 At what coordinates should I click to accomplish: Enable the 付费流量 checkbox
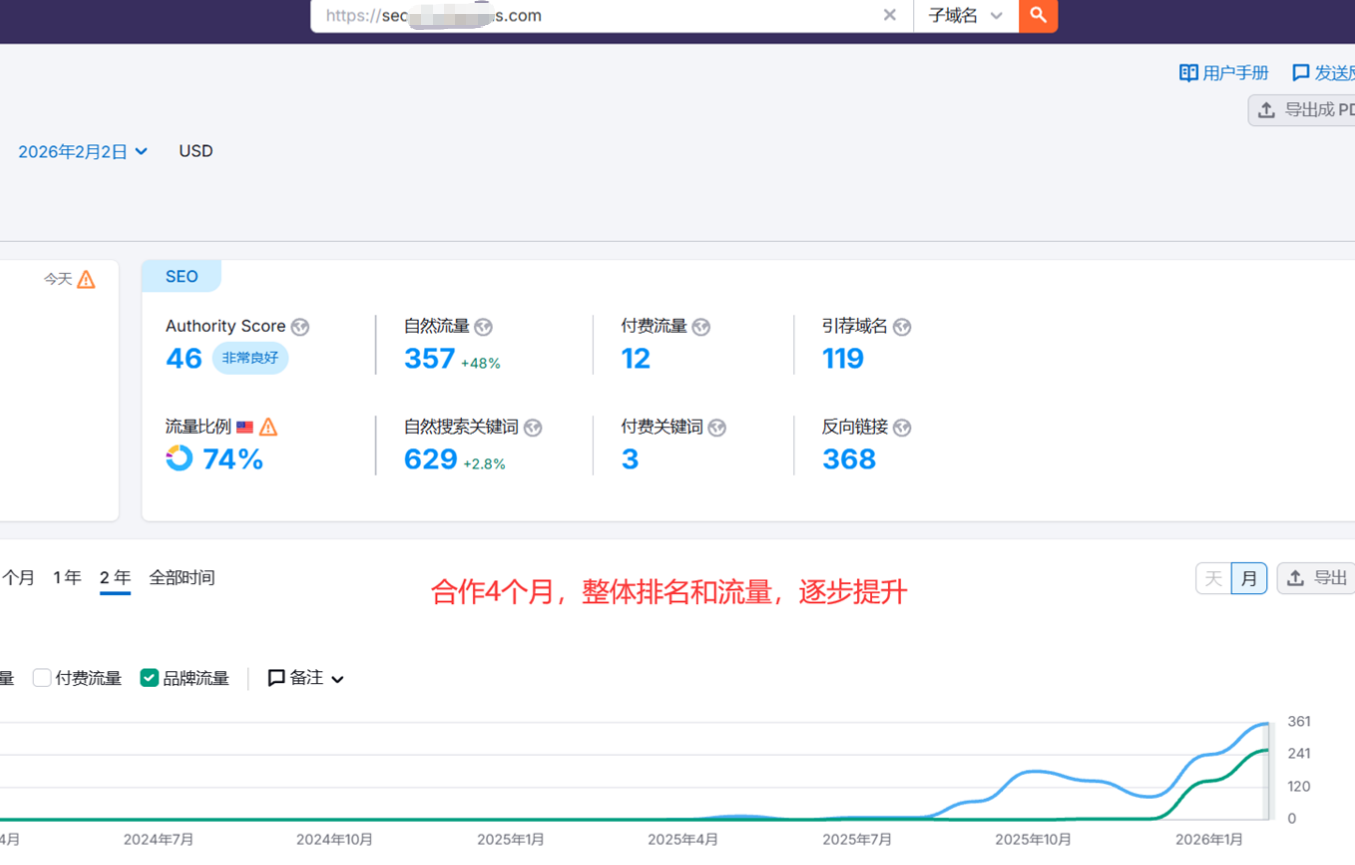pos(42,678)
